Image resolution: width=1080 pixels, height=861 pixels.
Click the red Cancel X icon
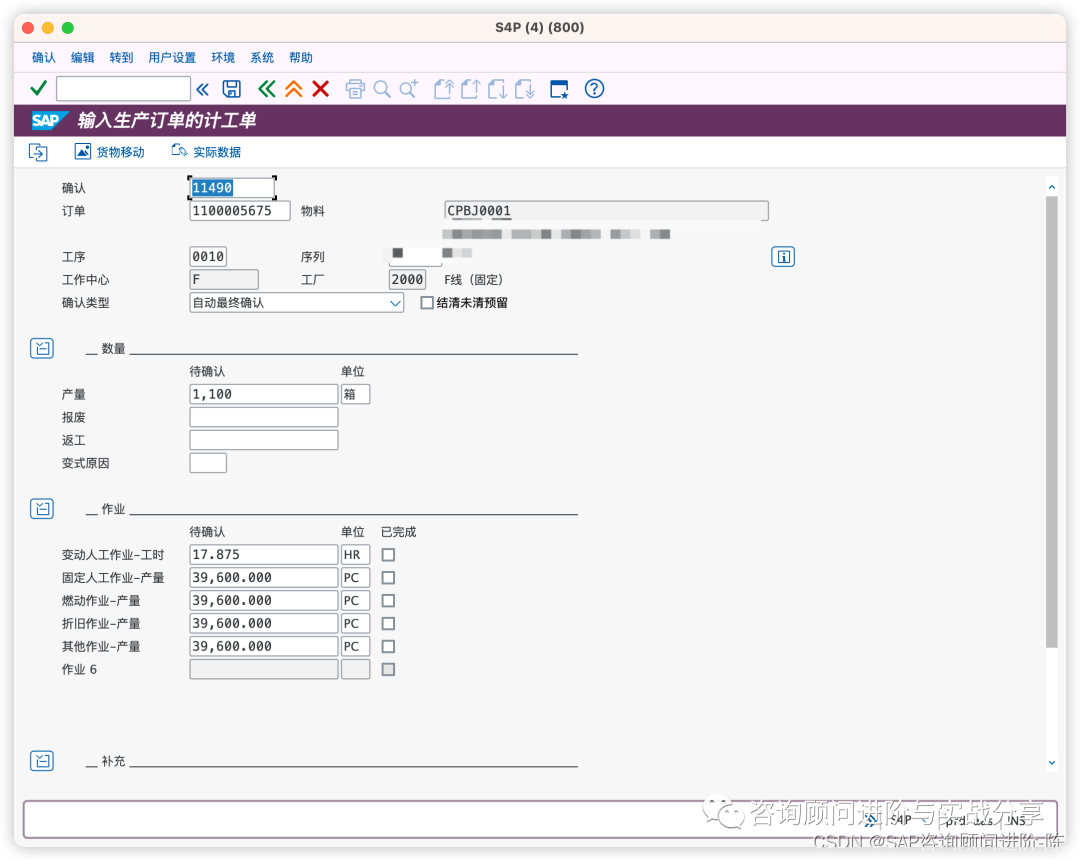point(320,89)
